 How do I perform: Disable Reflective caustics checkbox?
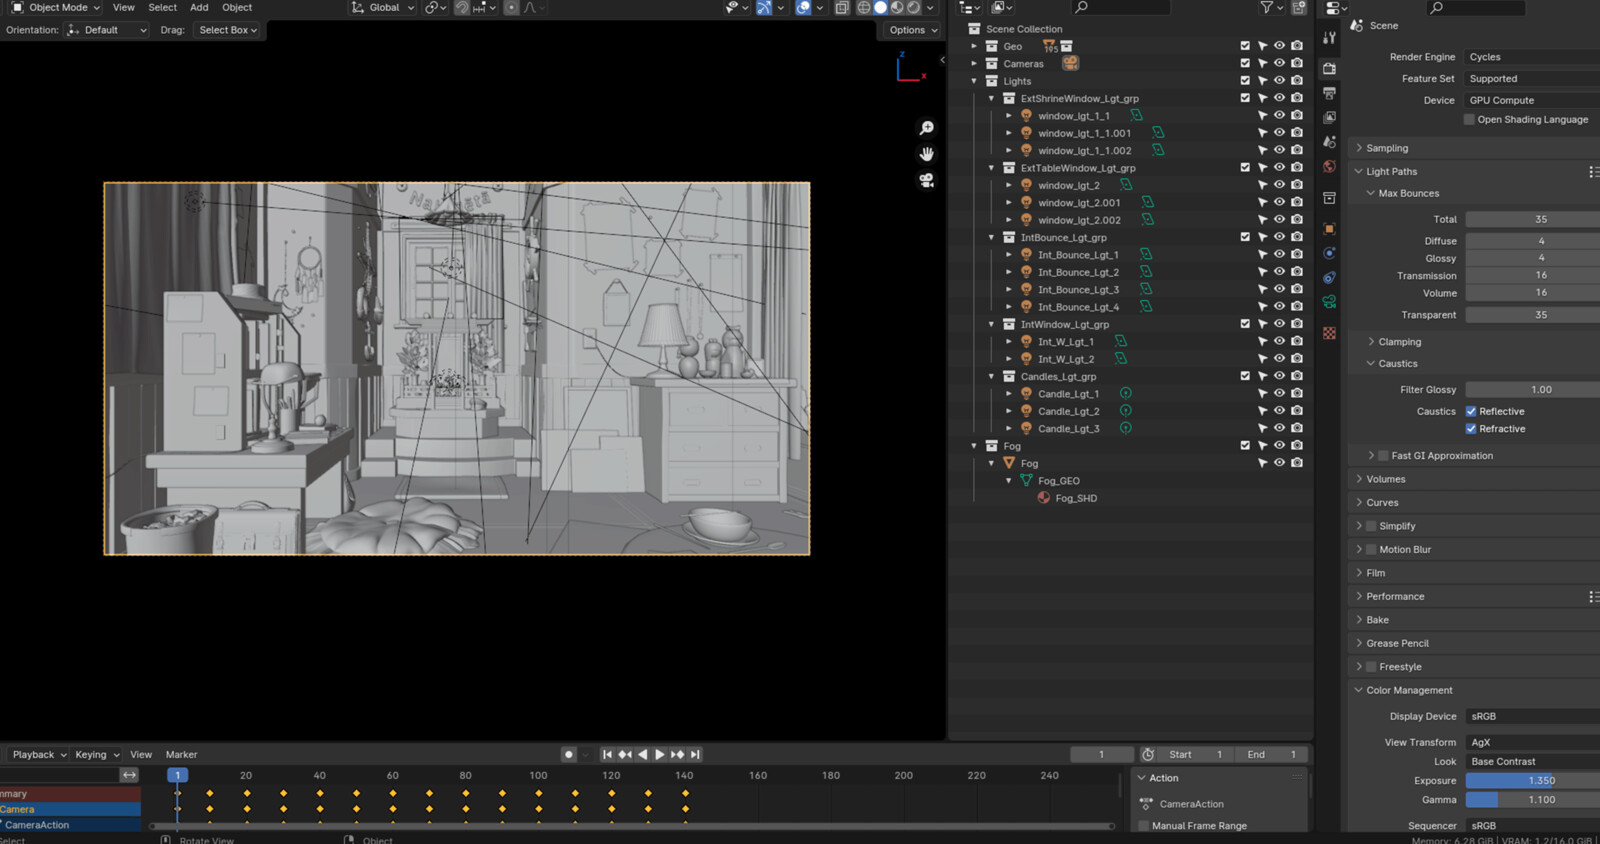click(1471, 411)
